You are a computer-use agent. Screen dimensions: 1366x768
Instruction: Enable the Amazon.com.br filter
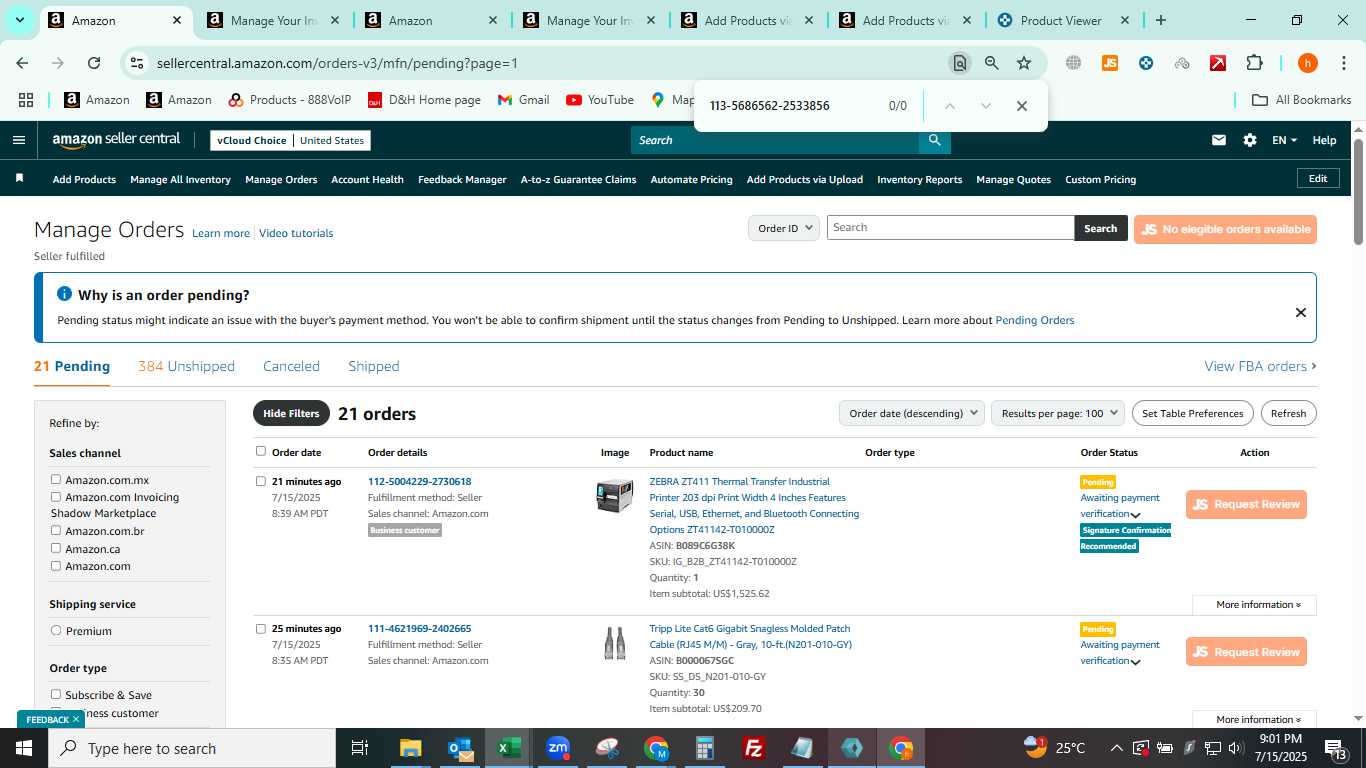(56, 531)
